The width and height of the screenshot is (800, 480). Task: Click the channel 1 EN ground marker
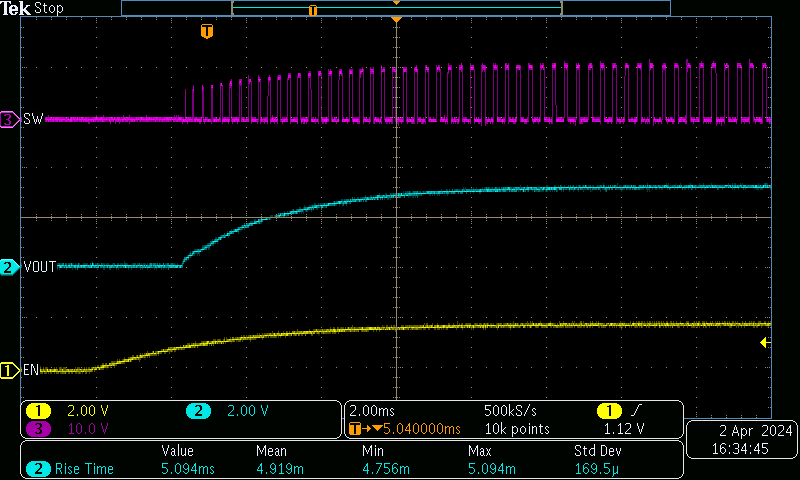coord(9,370)
